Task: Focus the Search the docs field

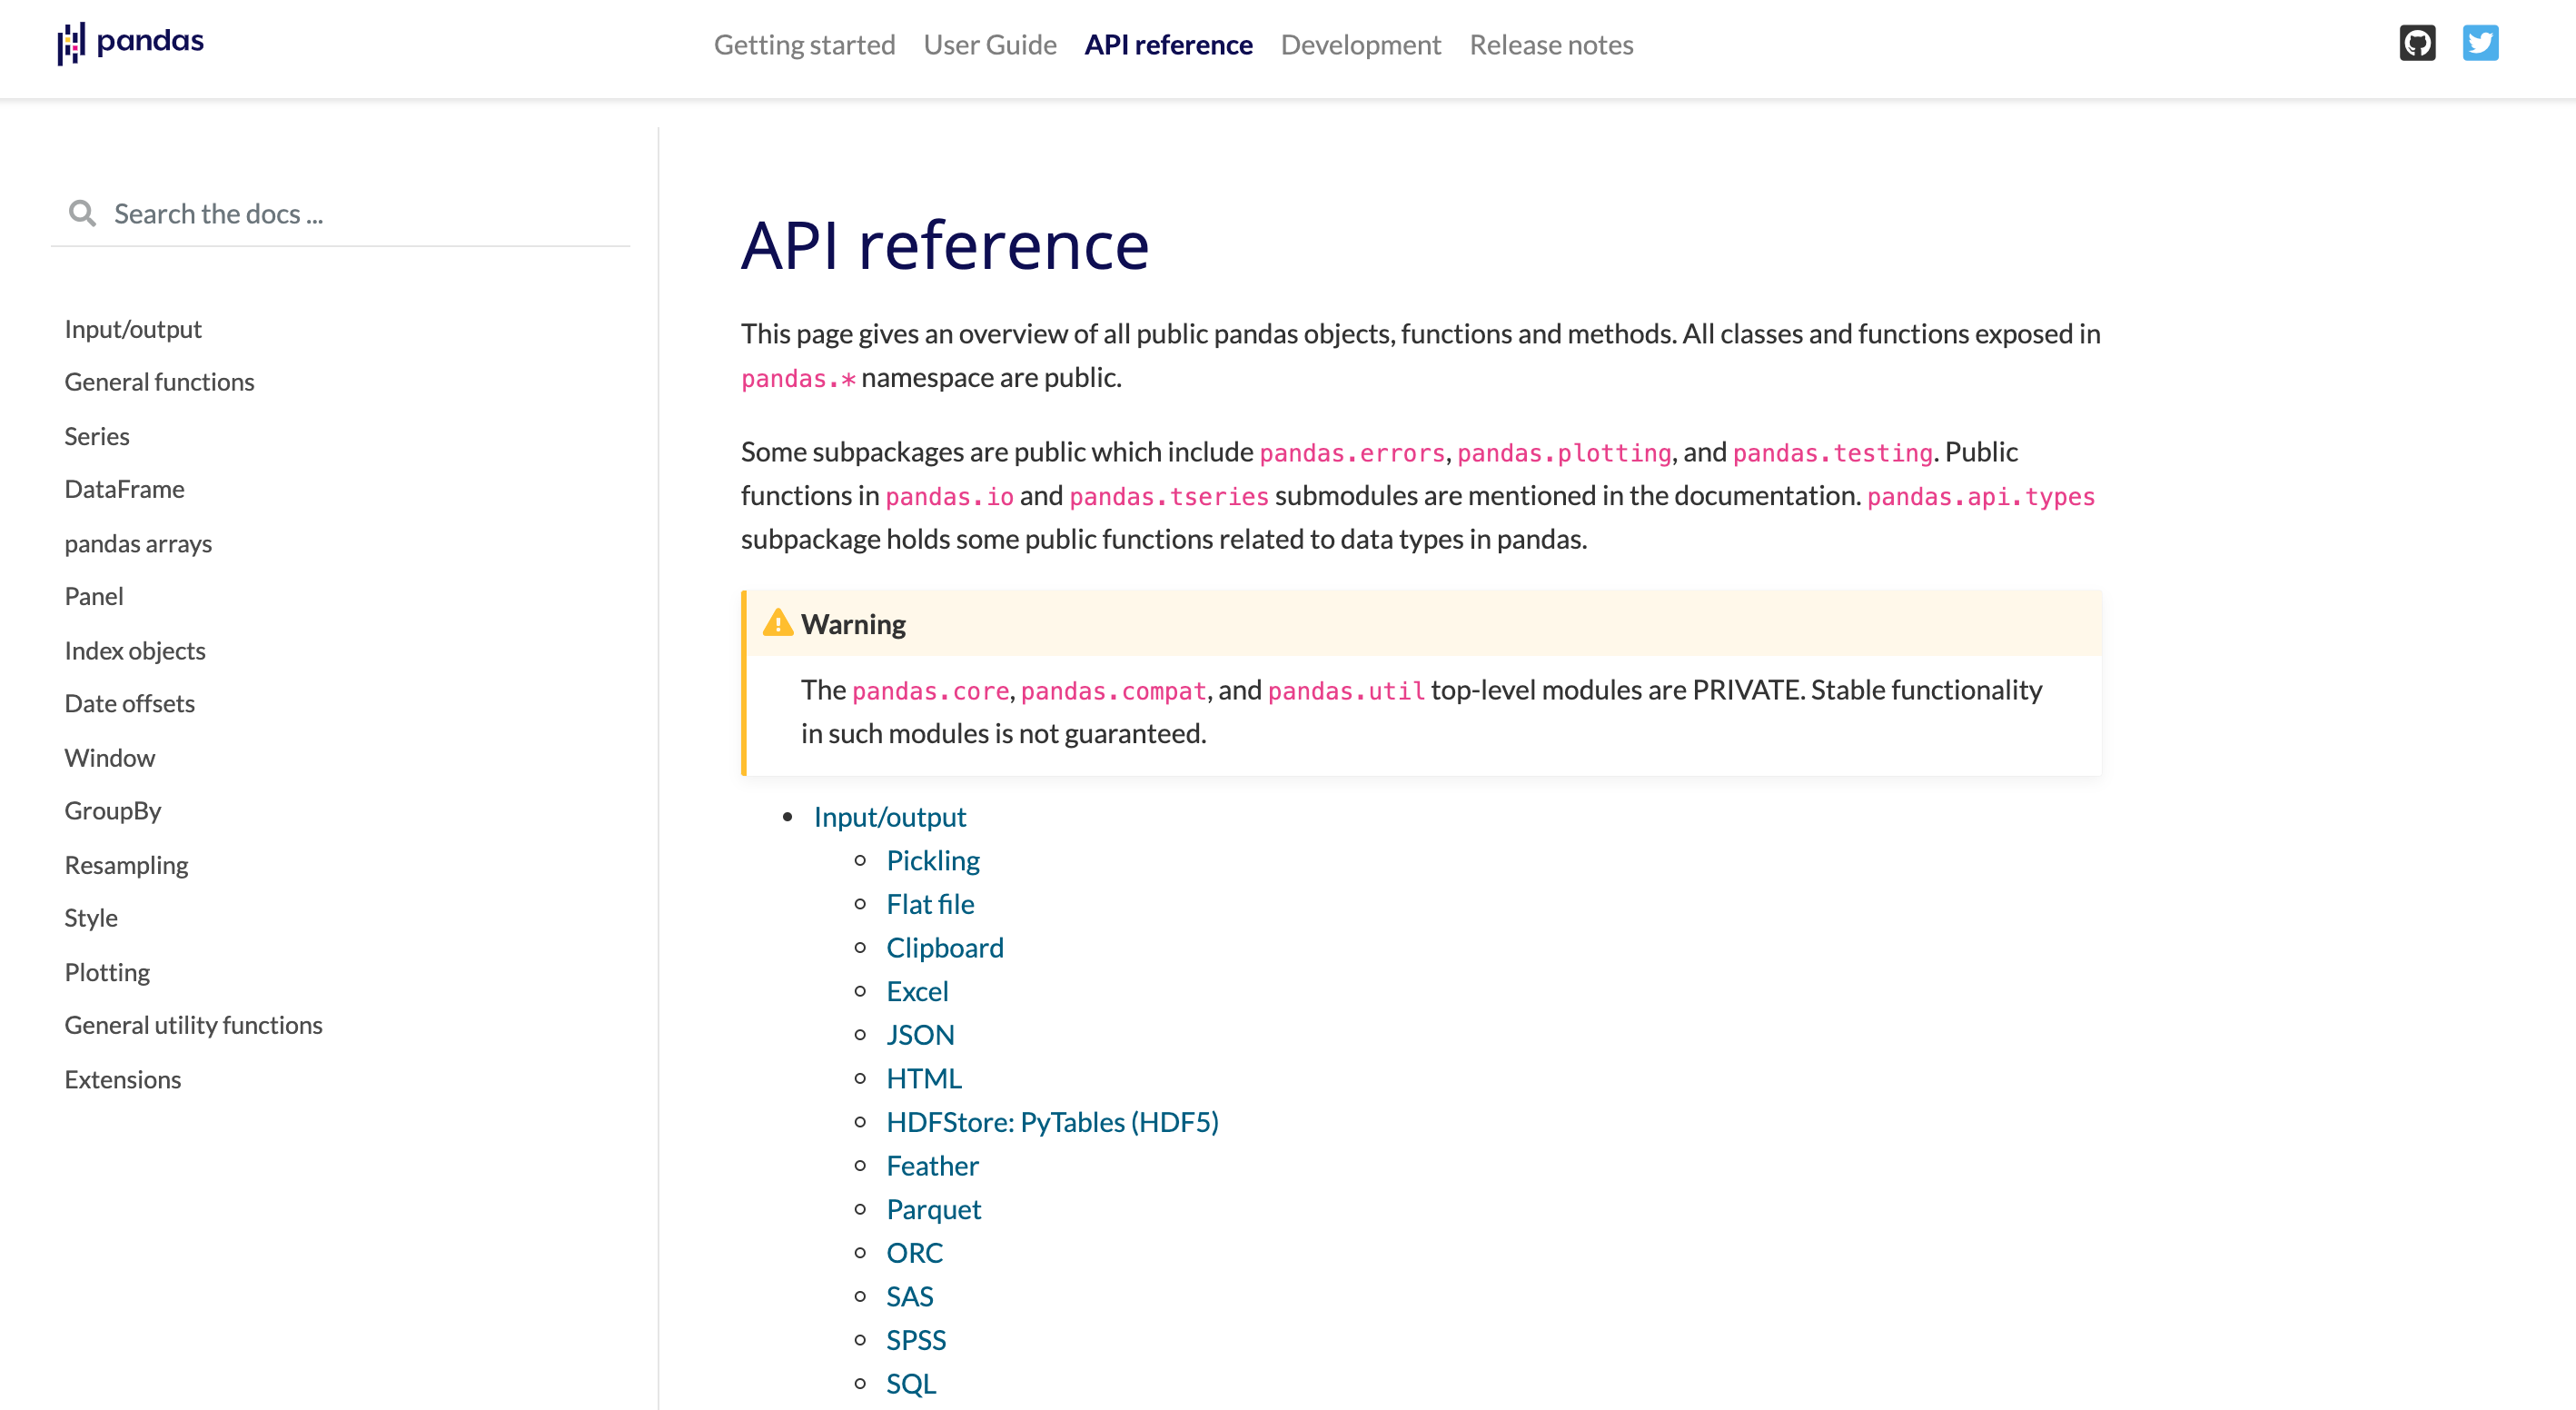Action: (x=360, y=213)
